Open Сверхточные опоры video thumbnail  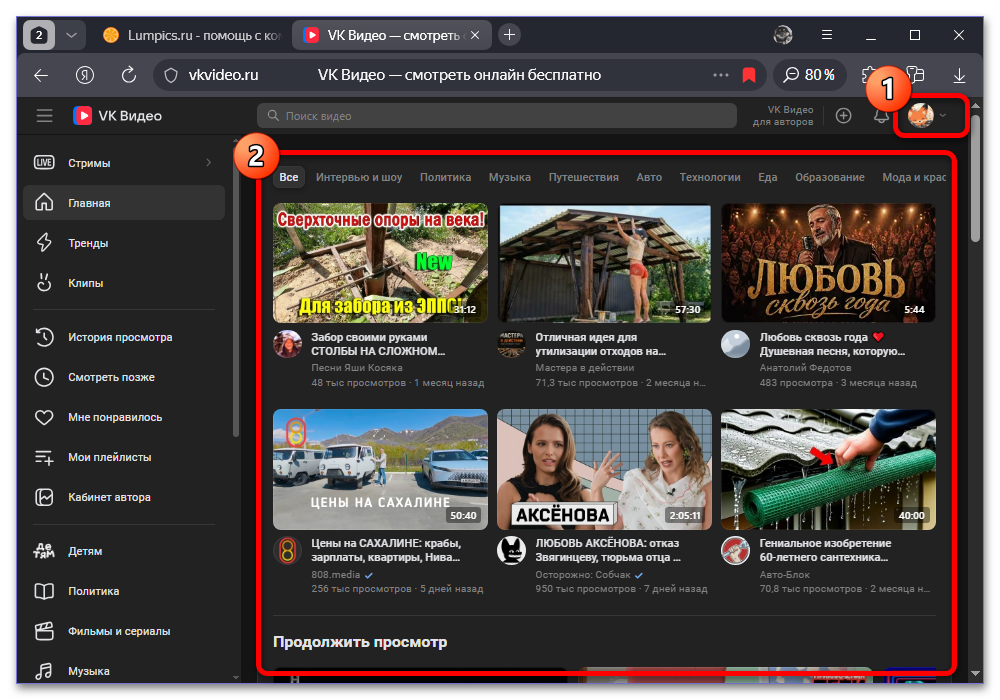(380, 263)
